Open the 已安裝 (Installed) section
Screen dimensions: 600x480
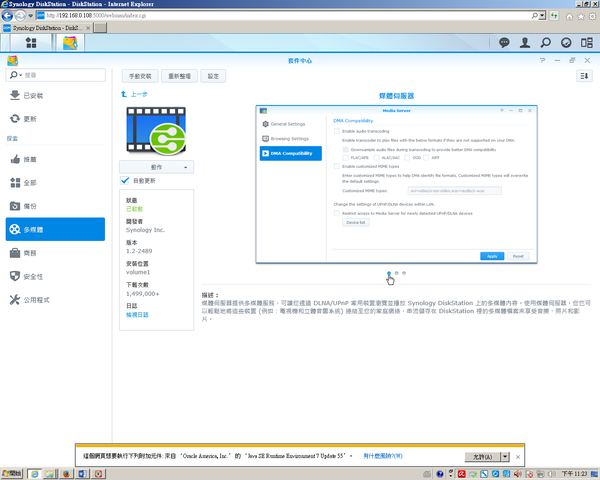click(32, 96)
